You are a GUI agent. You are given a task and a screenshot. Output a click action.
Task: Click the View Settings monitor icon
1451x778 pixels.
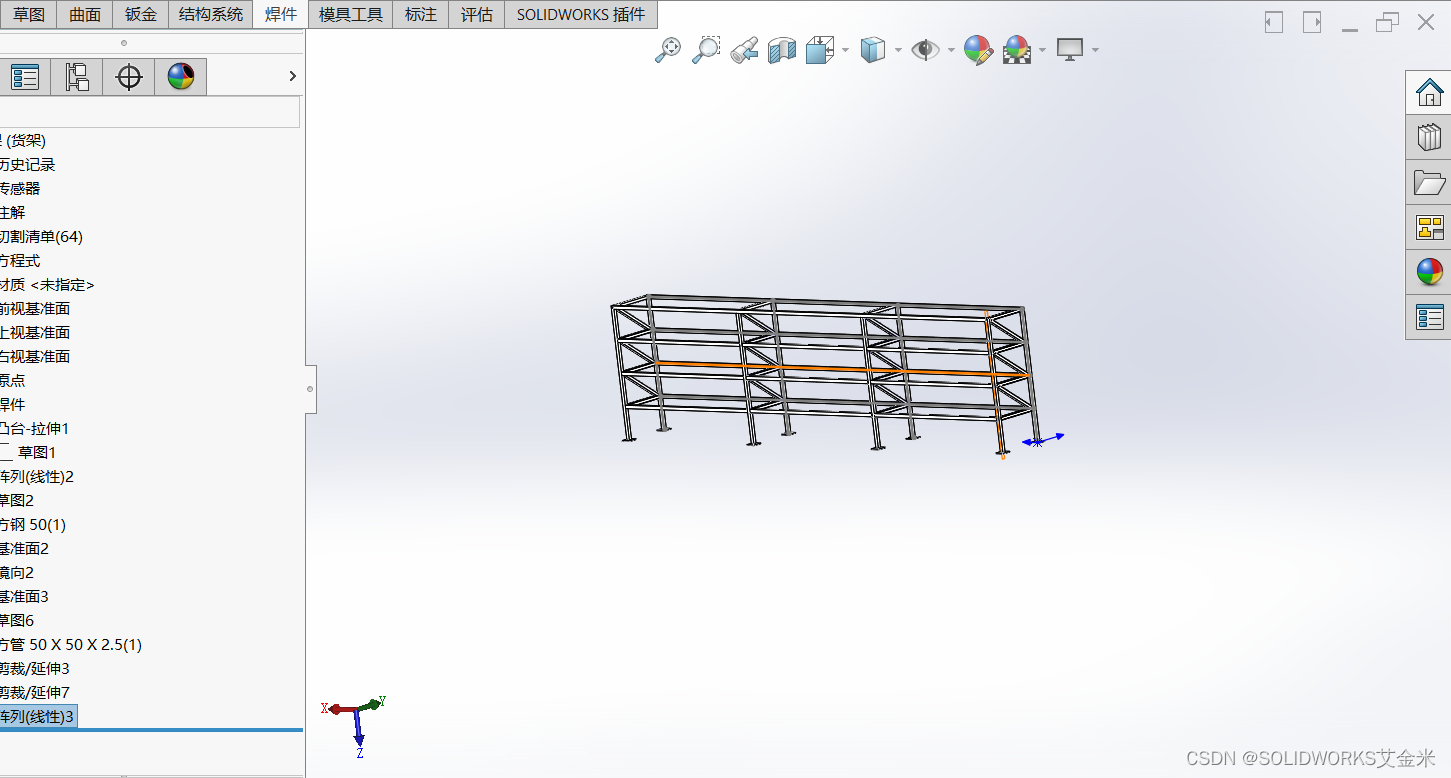(x=1070, y=50)
